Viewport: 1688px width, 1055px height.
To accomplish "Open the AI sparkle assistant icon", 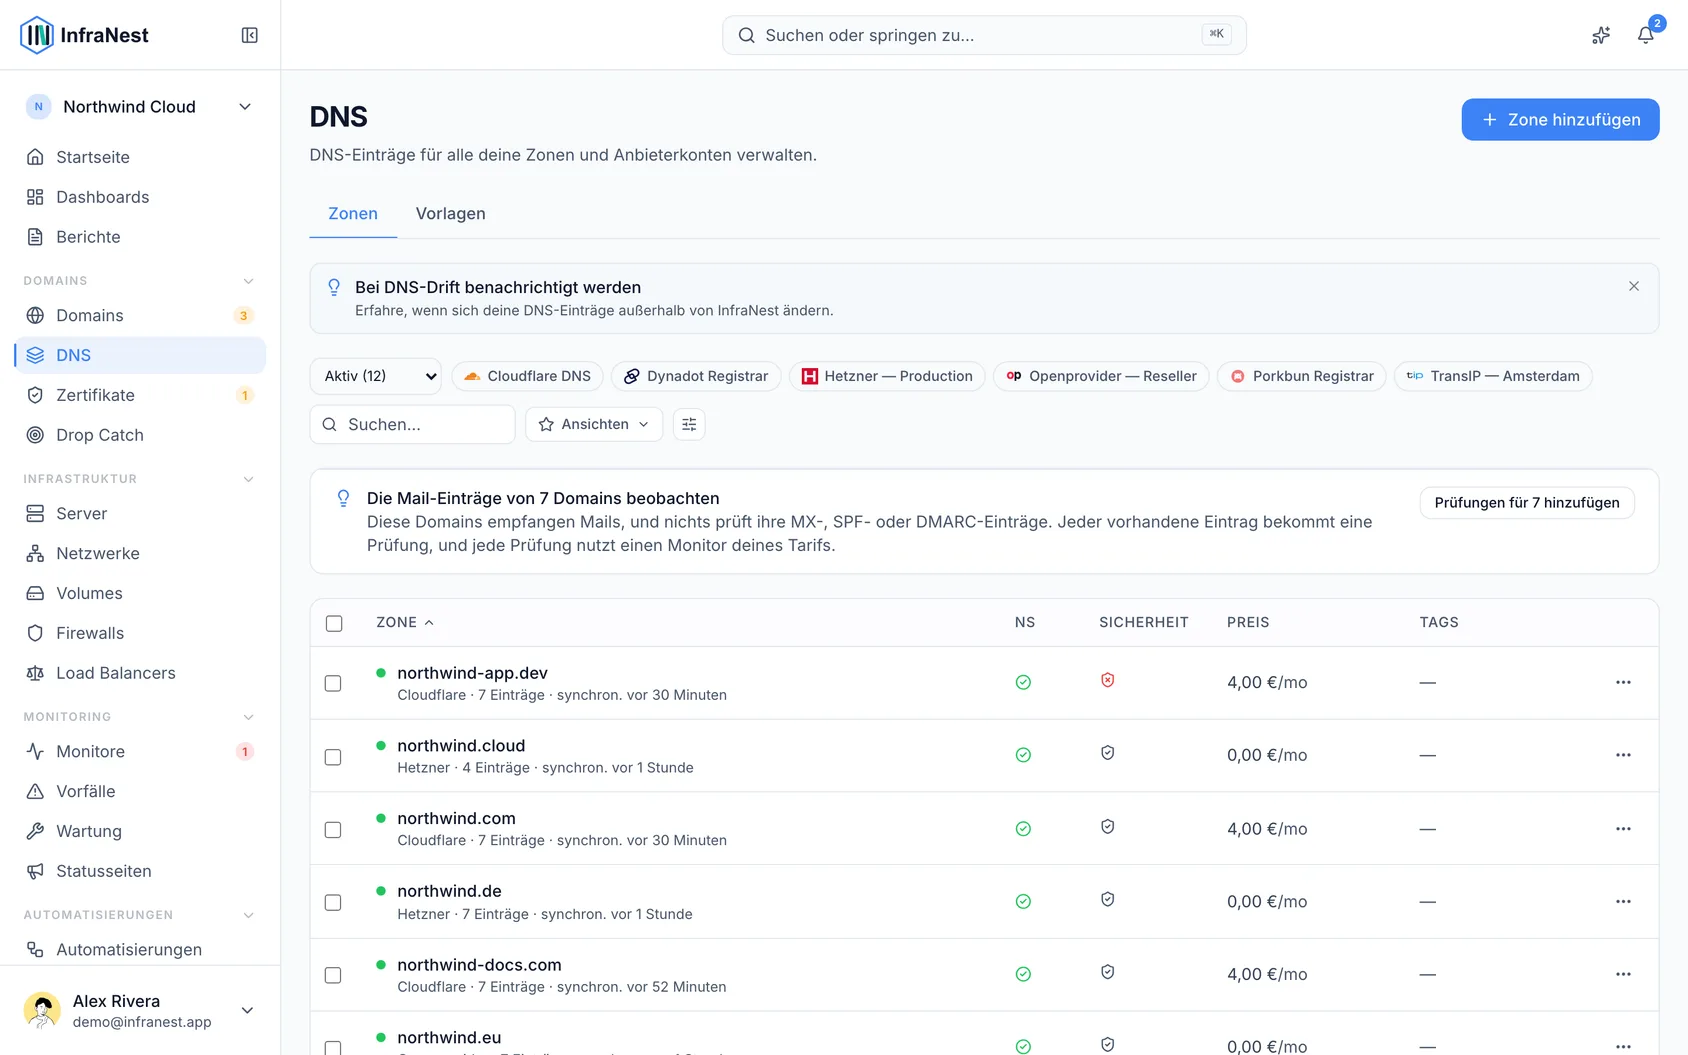I will pyautogui.click(x=1601, y=35).
